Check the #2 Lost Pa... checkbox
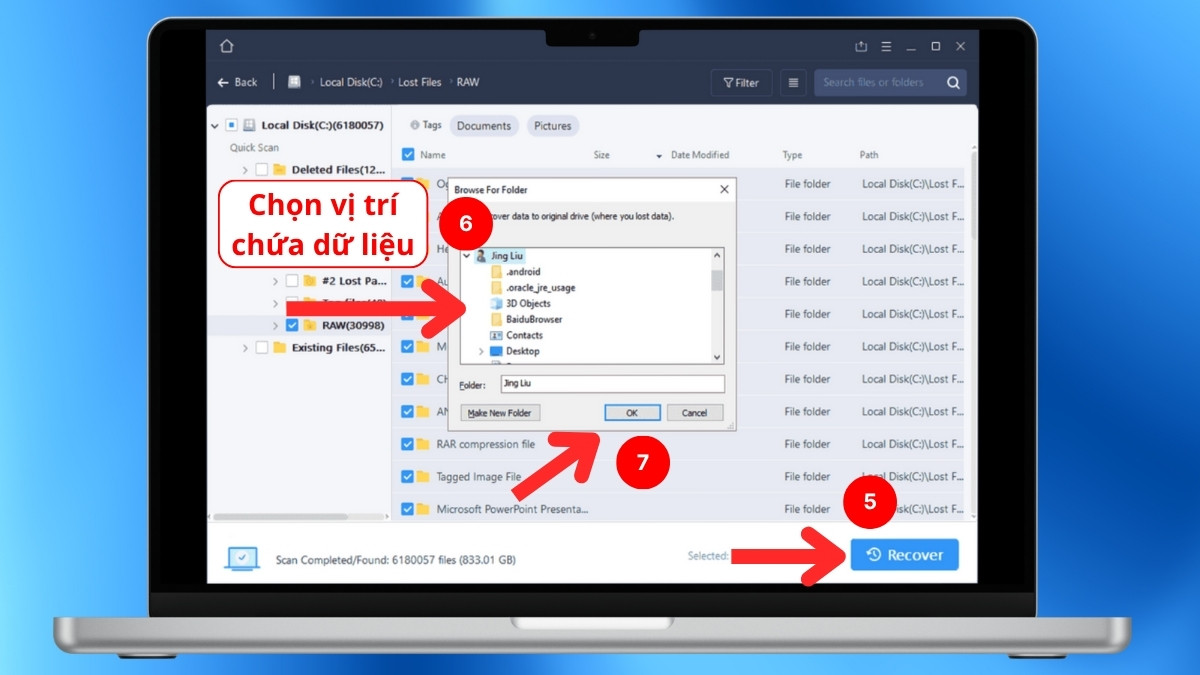This screenshot has width=1200, height=675. 292,281
